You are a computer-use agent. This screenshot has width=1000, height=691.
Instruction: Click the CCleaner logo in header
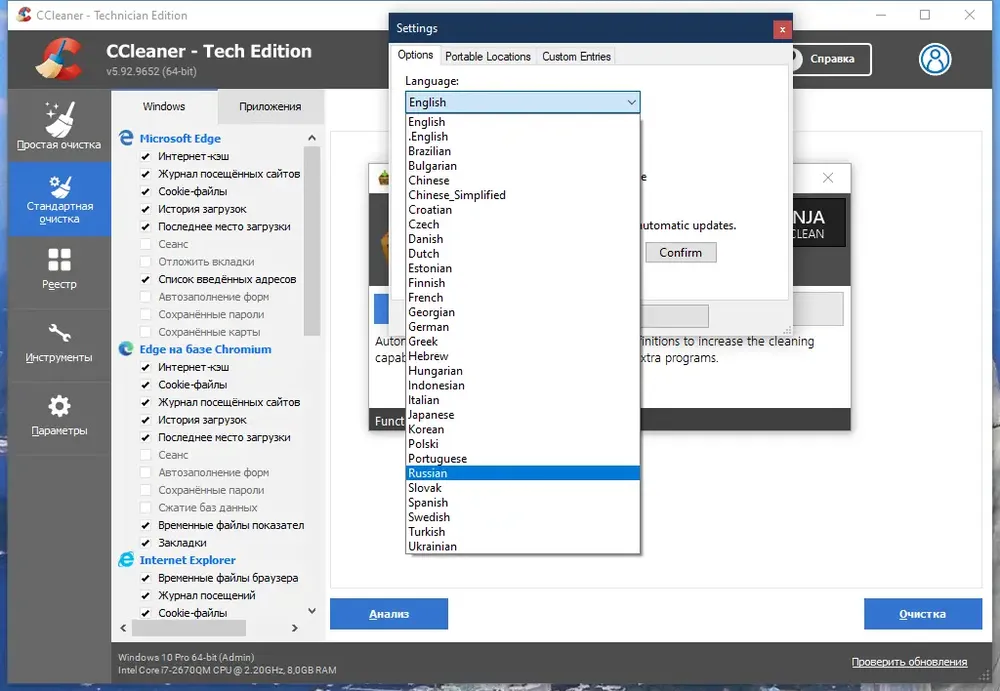pos(59,59)
